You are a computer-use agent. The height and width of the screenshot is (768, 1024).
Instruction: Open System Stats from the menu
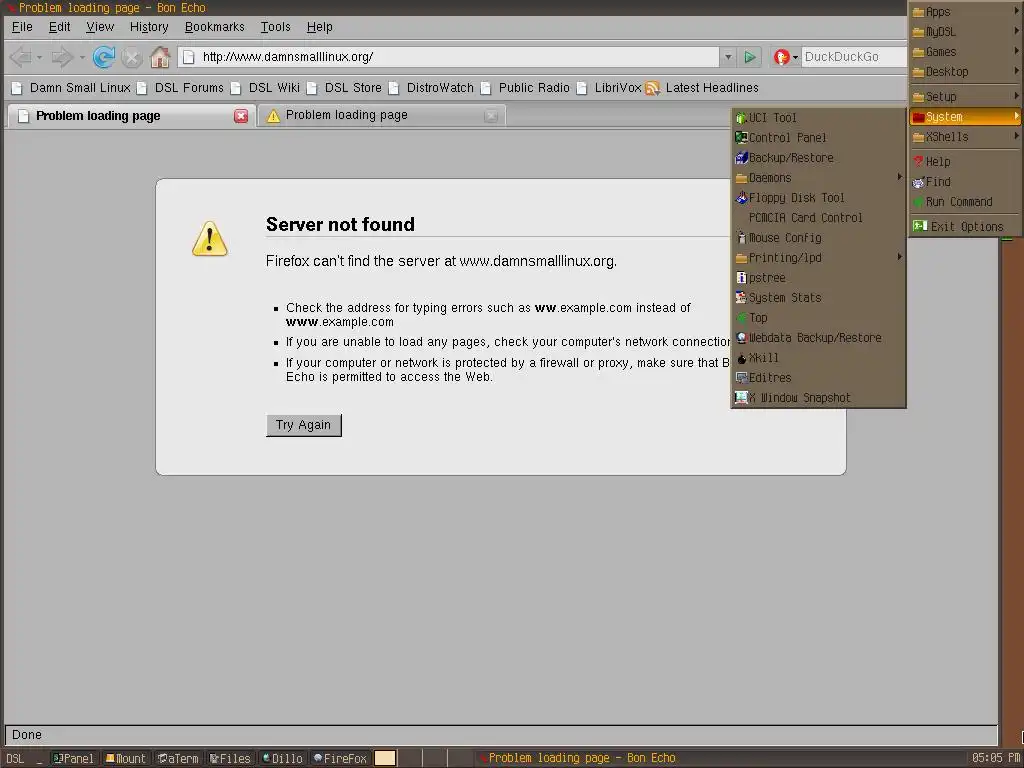tap(818, 298)
